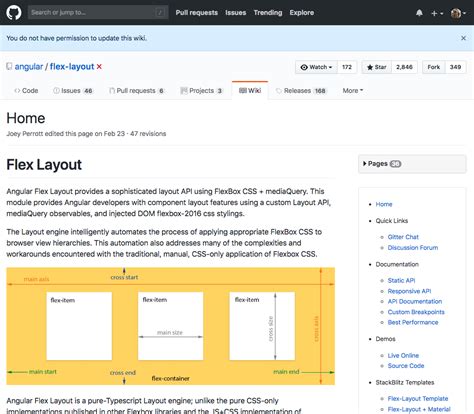The width and height of the screenshot is (474, 414).
Task: Open the Custom Breakpoints link
Action: pos(416,312)
